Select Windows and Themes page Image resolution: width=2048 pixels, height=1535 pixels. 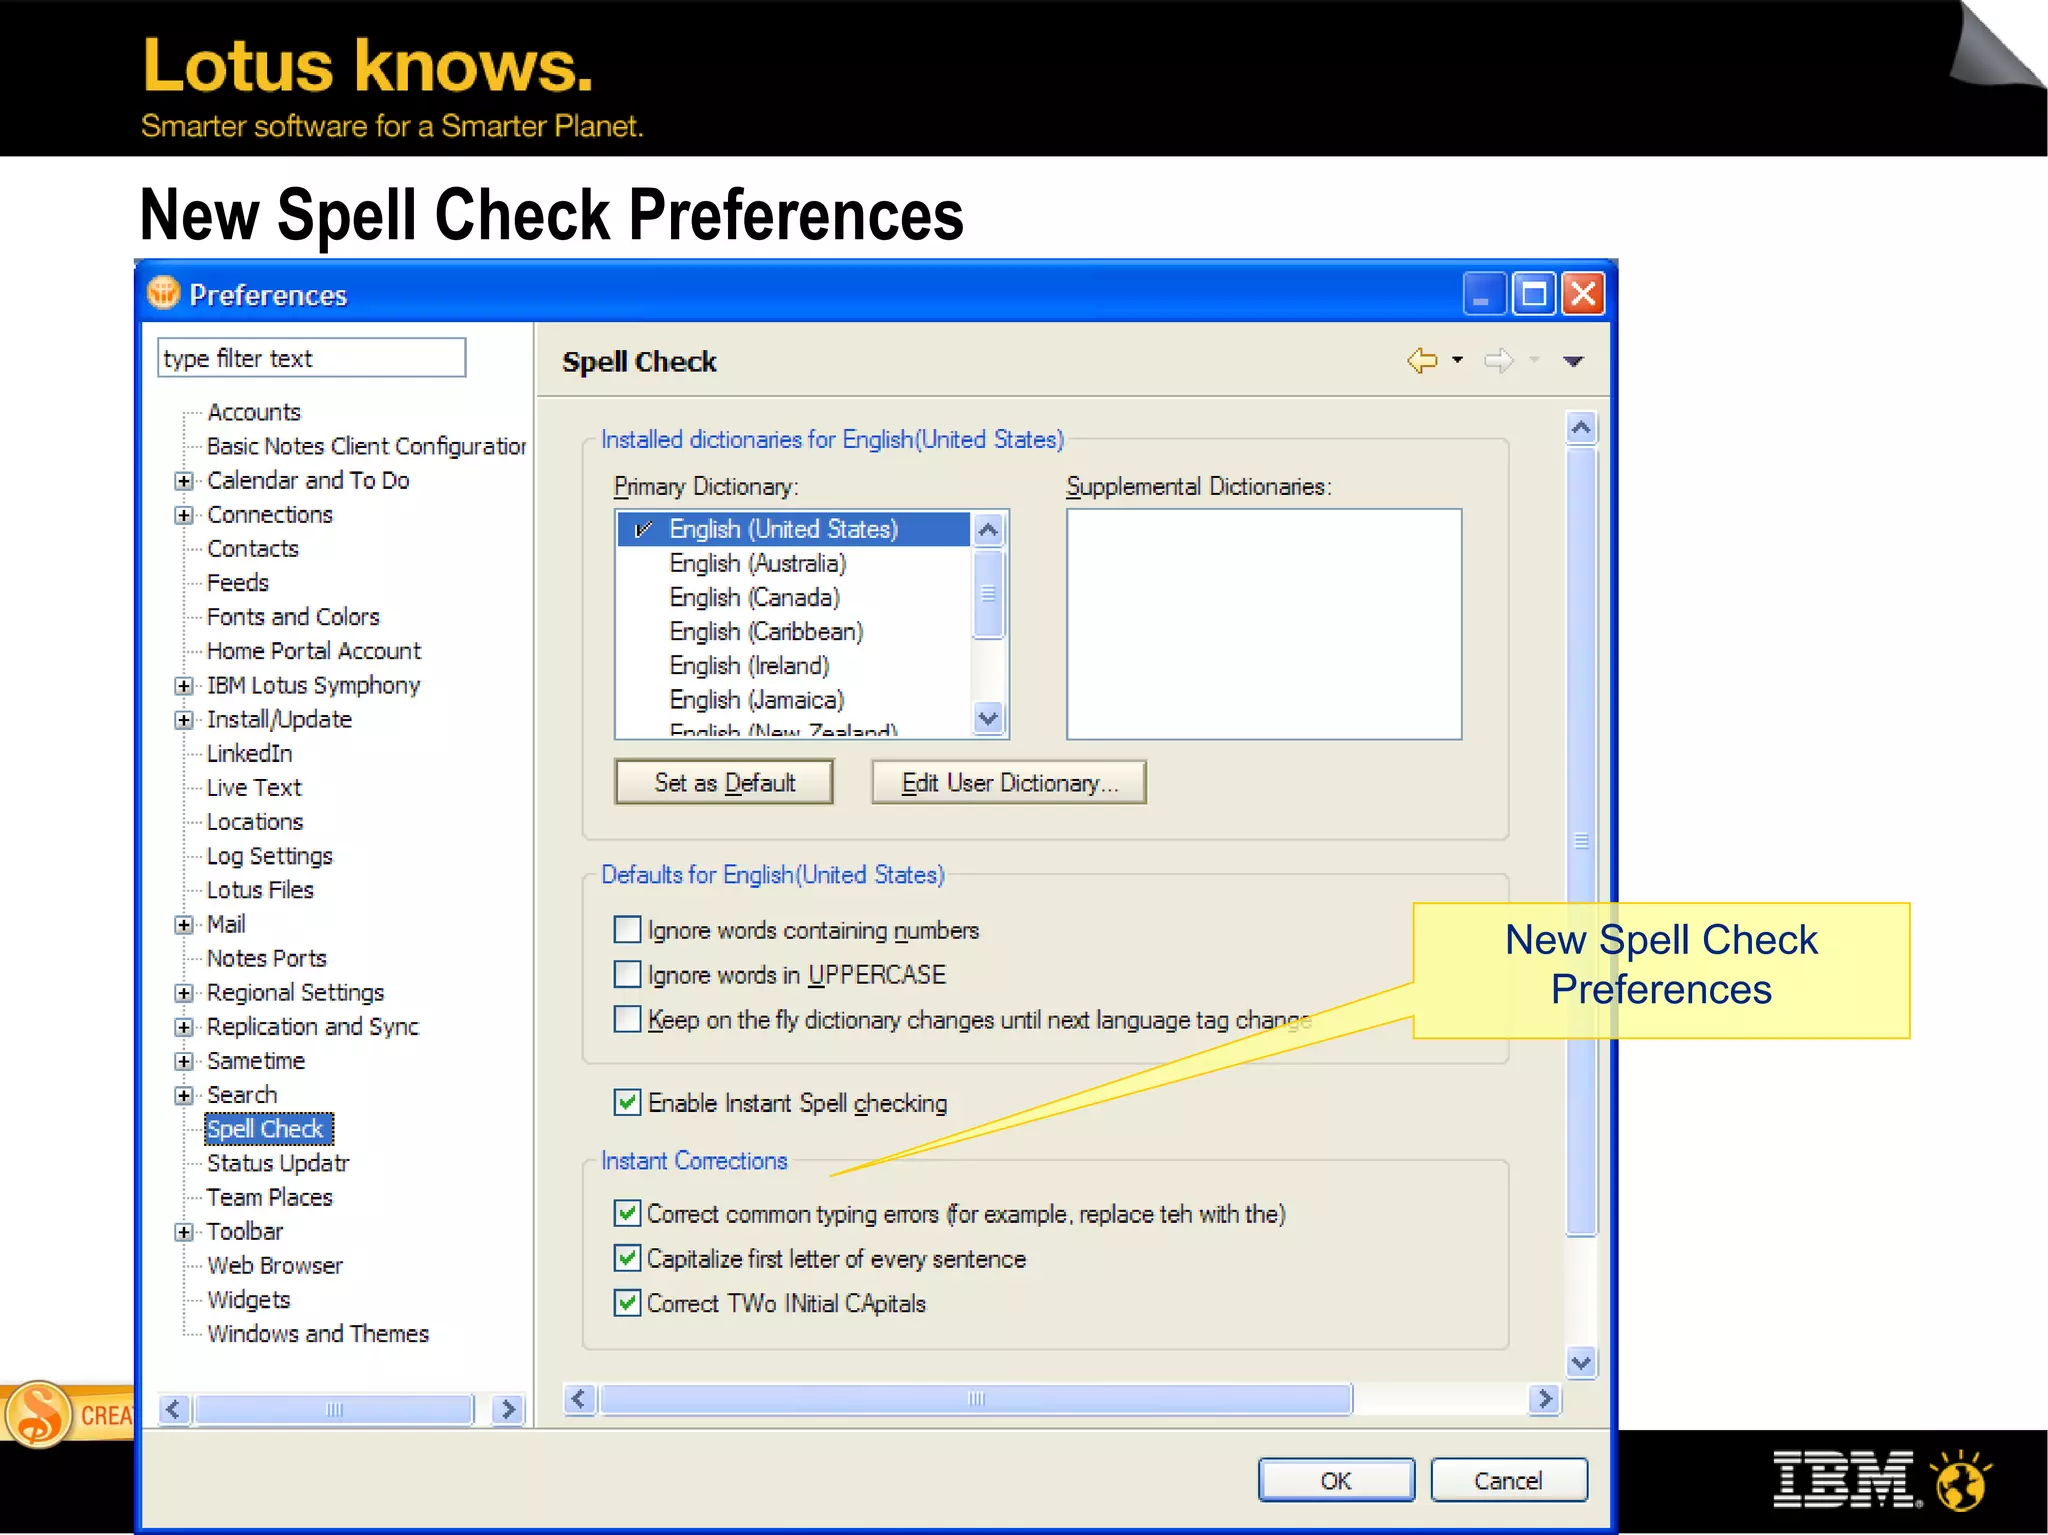pyautogui.click(x=318, y=1333)
